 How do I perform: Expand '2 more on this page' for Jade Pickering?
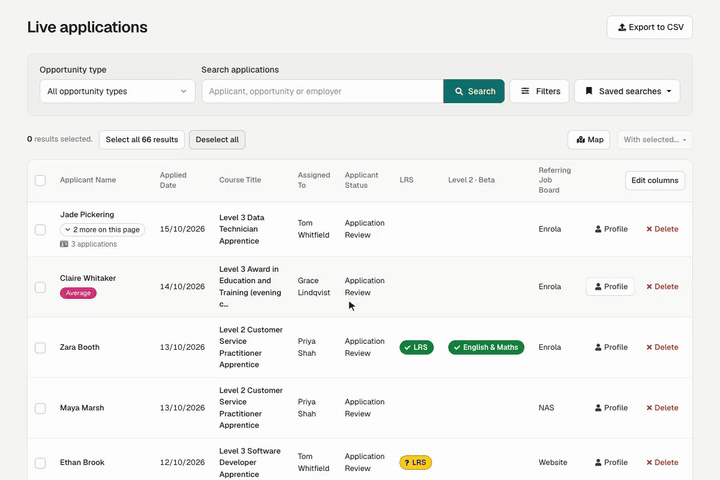[102, 230]
